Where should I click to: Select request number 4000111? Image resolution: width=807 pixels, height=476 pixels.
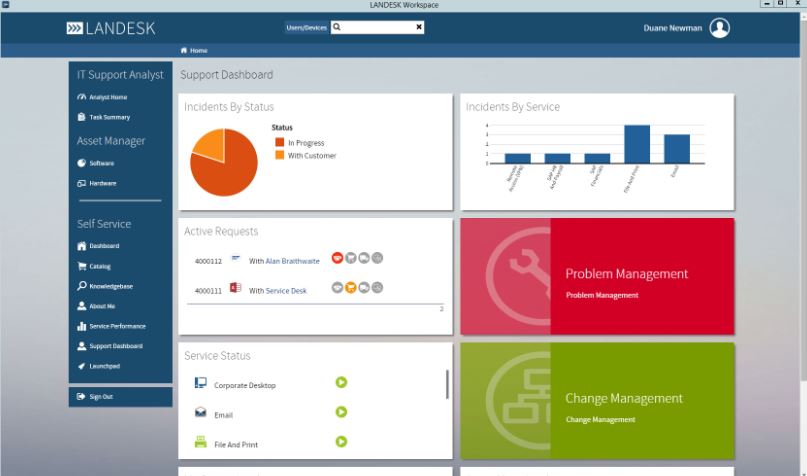(208, 291)
